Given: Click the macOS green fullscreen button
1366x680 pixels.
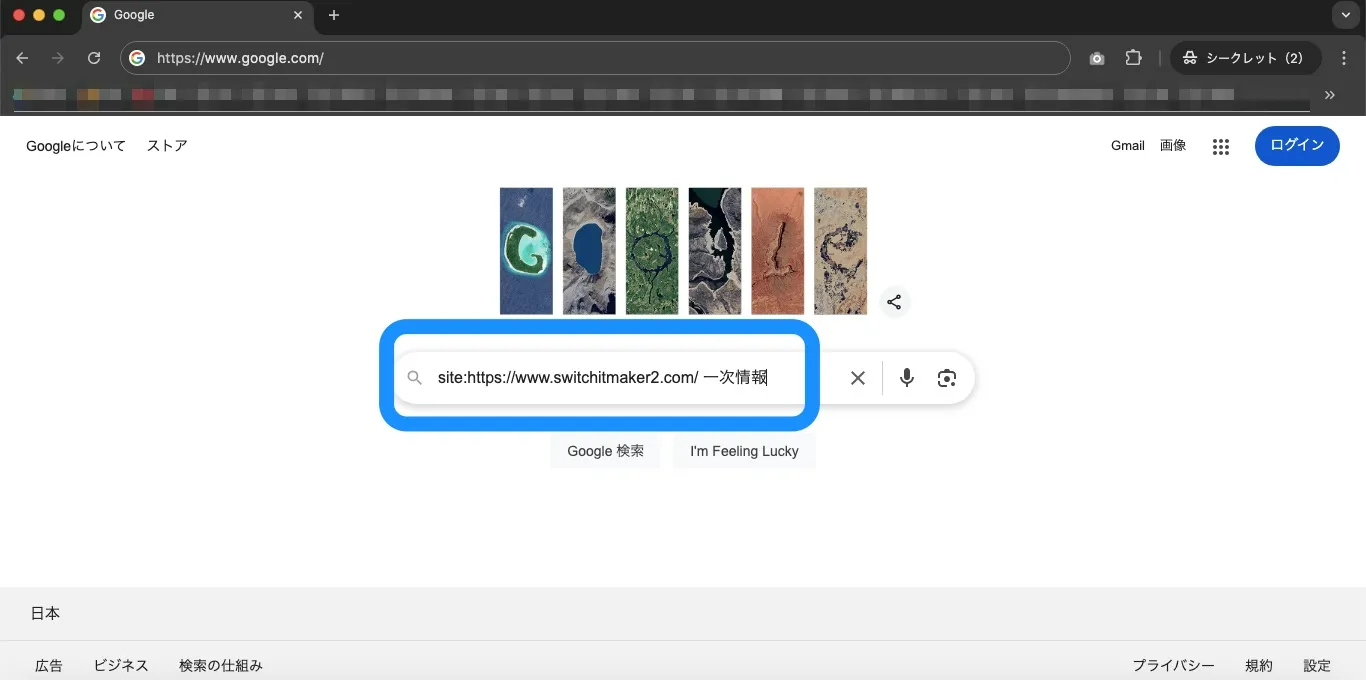Looking at the screenshot, I should pos(59,15).
